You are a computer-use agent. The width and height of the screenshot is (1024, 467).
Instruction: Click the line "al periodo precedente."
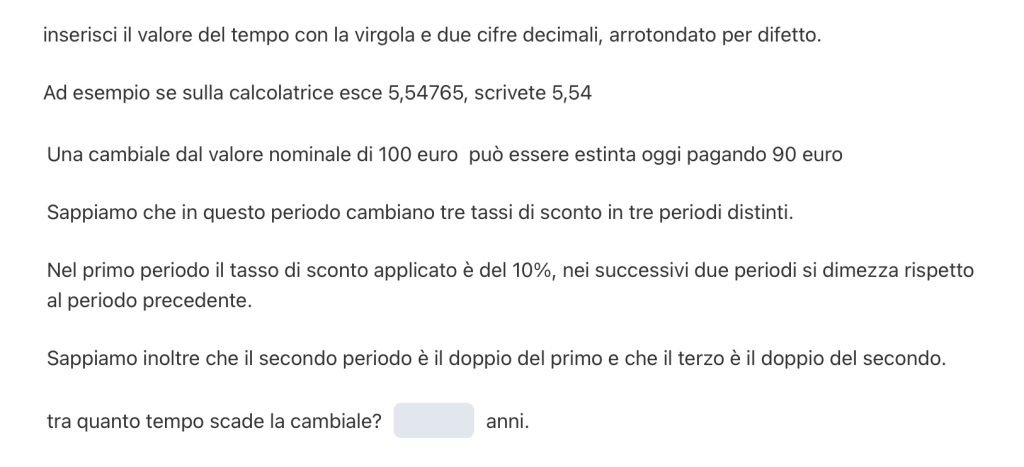click(149, 301)
